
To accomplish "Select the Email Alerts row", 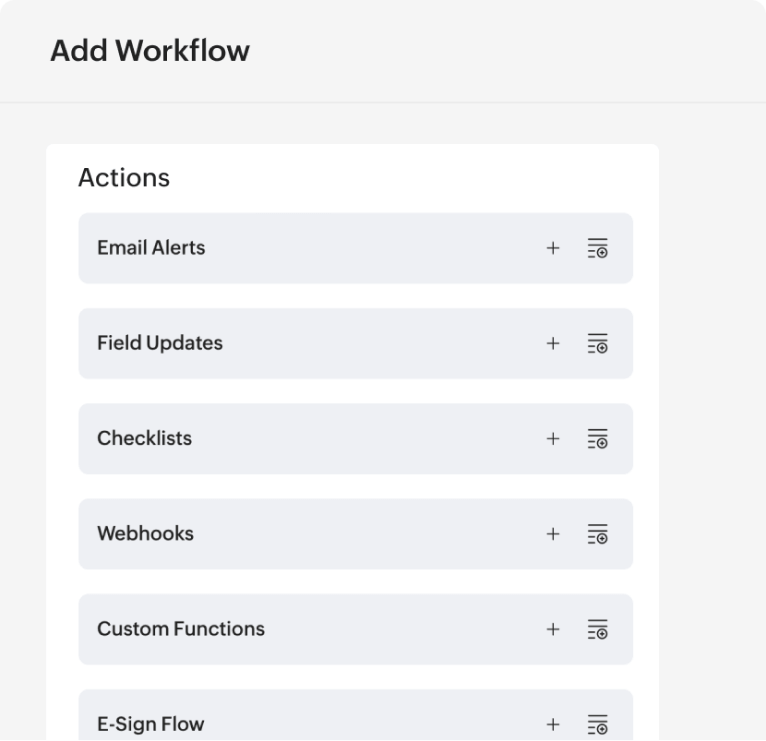I will [300, 248].
